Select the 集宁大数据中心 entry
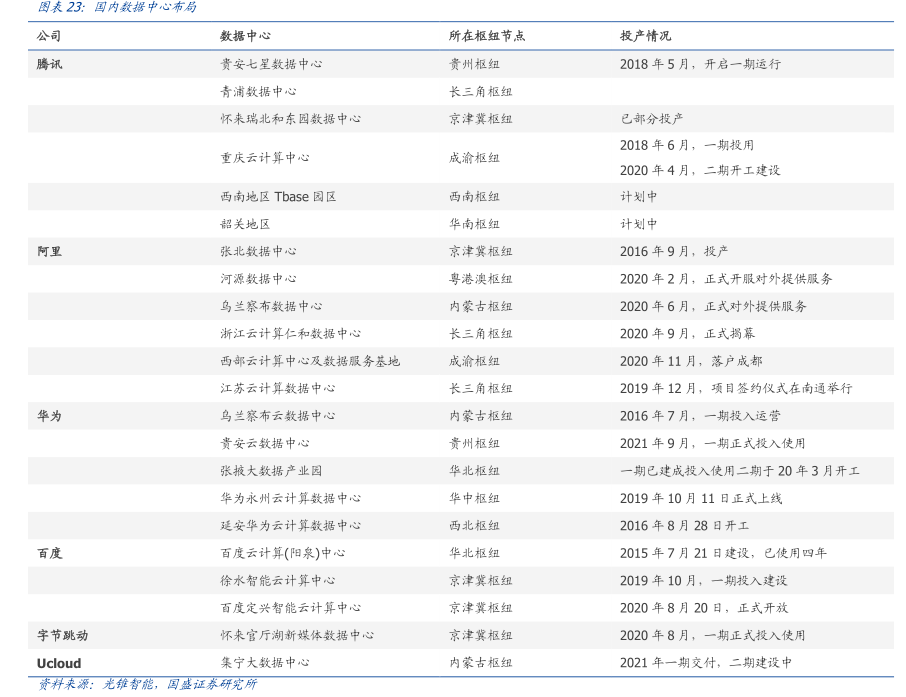Screen dimensions: 906x697 pos(264,662)
